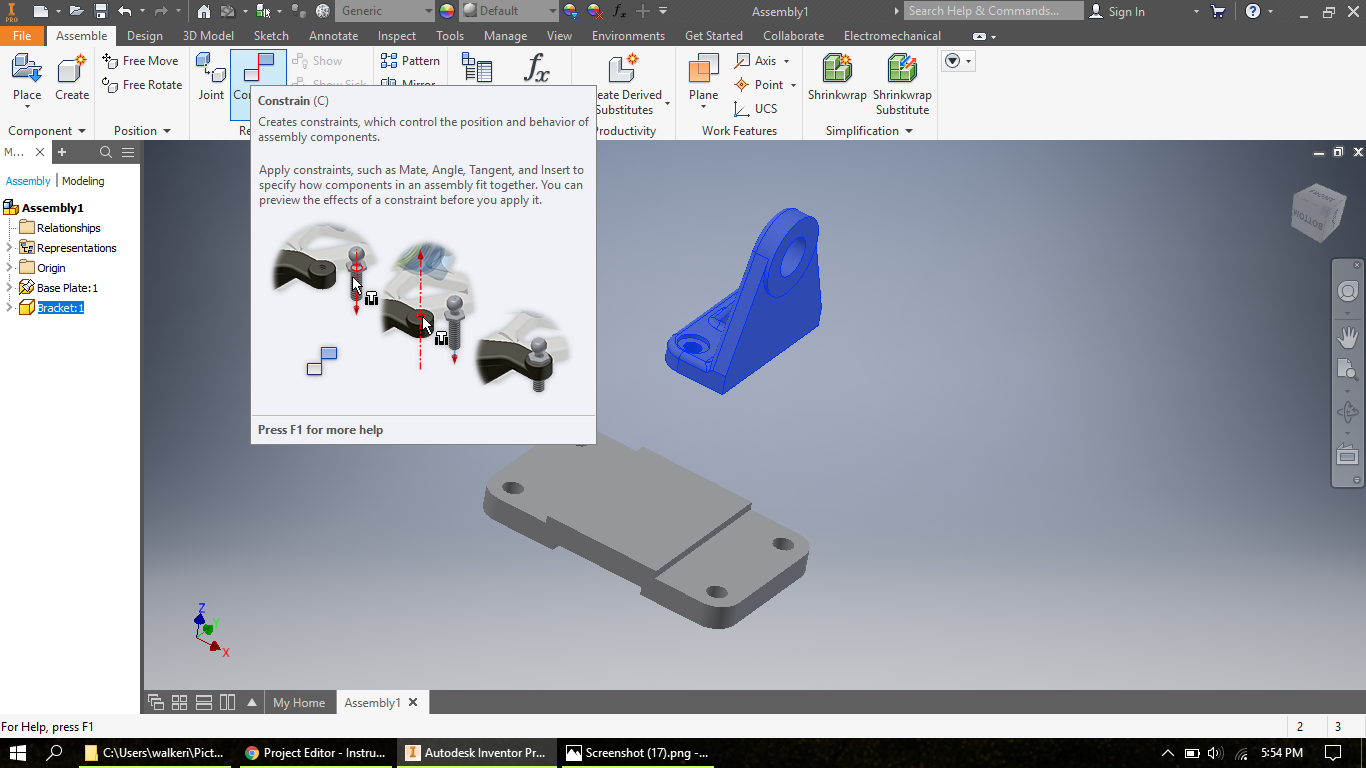Click the Sign In link
1366x768 pixels.
click(x=1124, y=11)
